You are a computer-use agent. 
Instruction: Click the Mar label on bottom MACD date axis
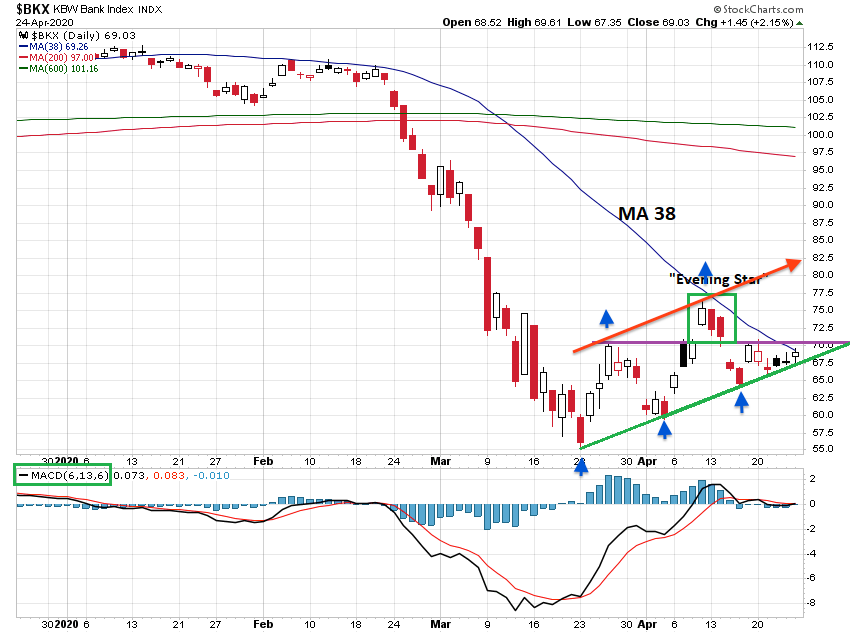(x=440, y=624)
